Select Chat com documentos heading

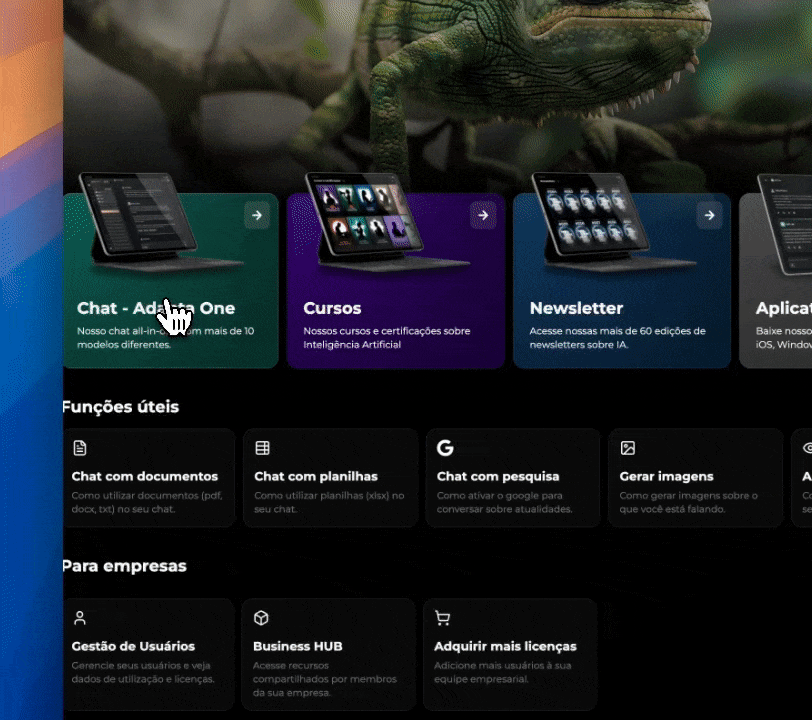[x=144, y=476]
